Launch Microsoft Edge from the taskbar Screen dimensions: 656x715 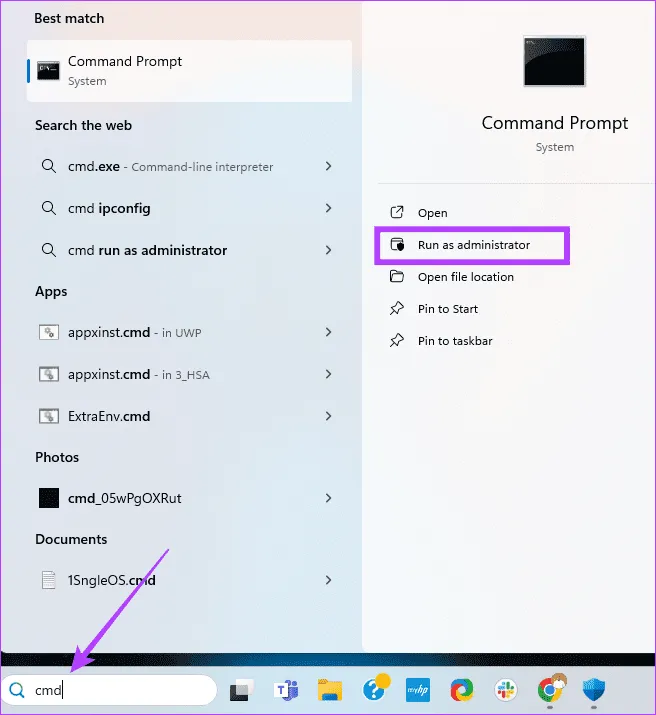coord(461,690)
